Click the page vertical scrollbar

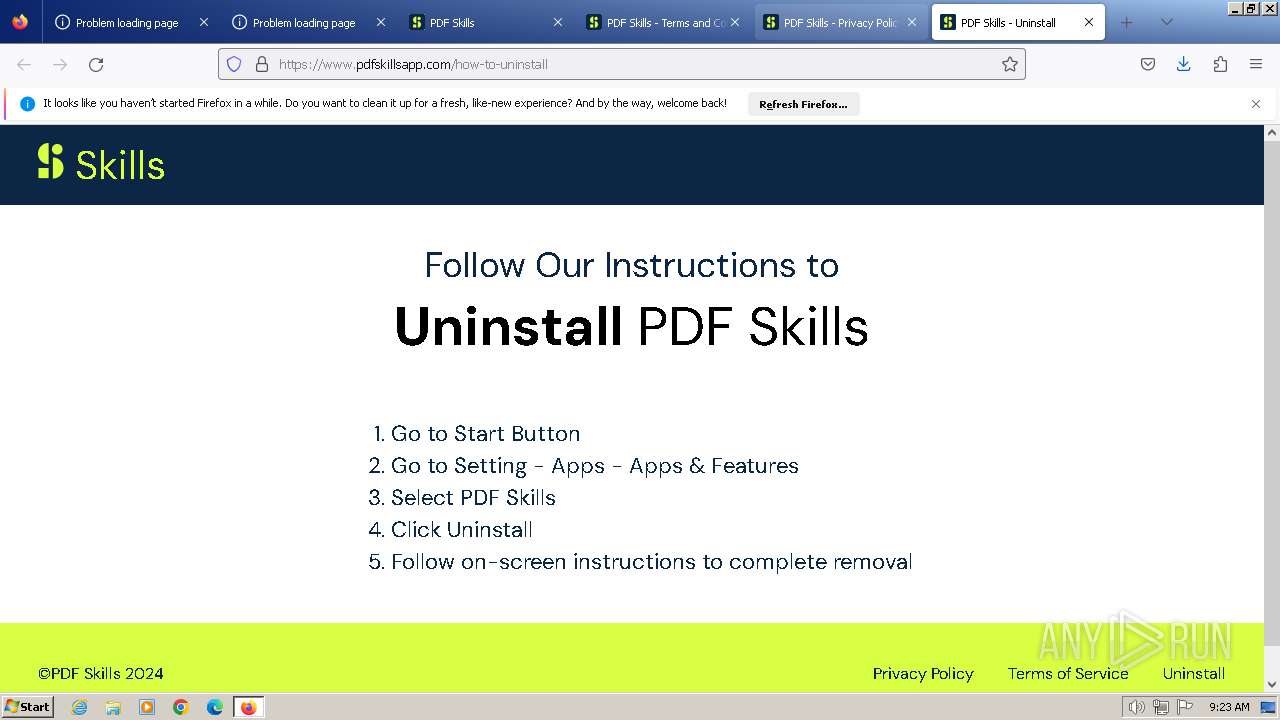click(1272, 393)
